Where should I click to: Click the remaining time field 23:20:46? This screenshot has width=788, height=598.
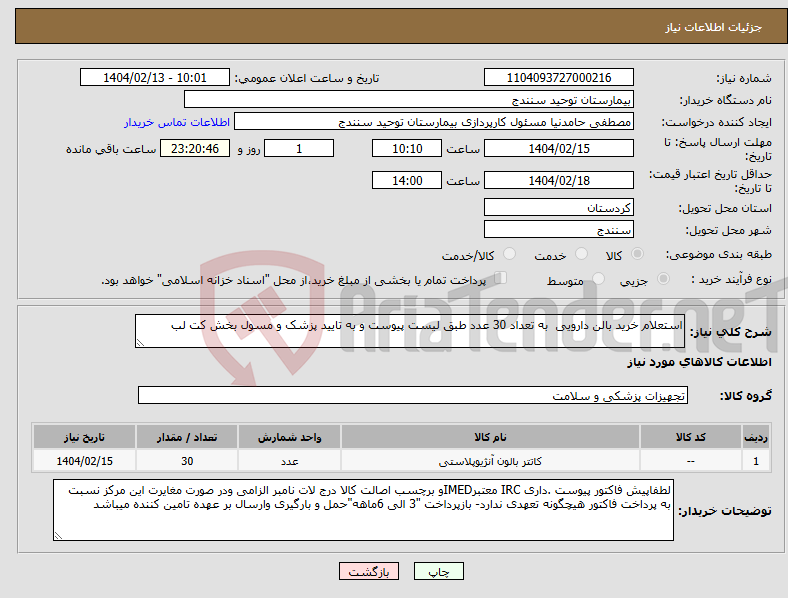(x=195, y=148)
